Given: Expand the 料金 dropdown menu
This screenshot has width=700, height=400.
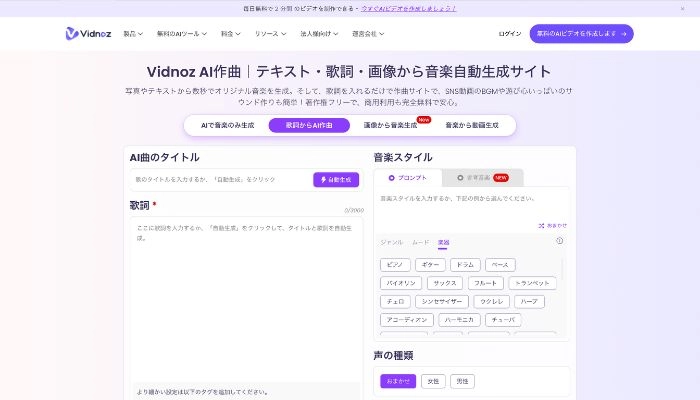Looking at the screenshot, I should 231,33.
